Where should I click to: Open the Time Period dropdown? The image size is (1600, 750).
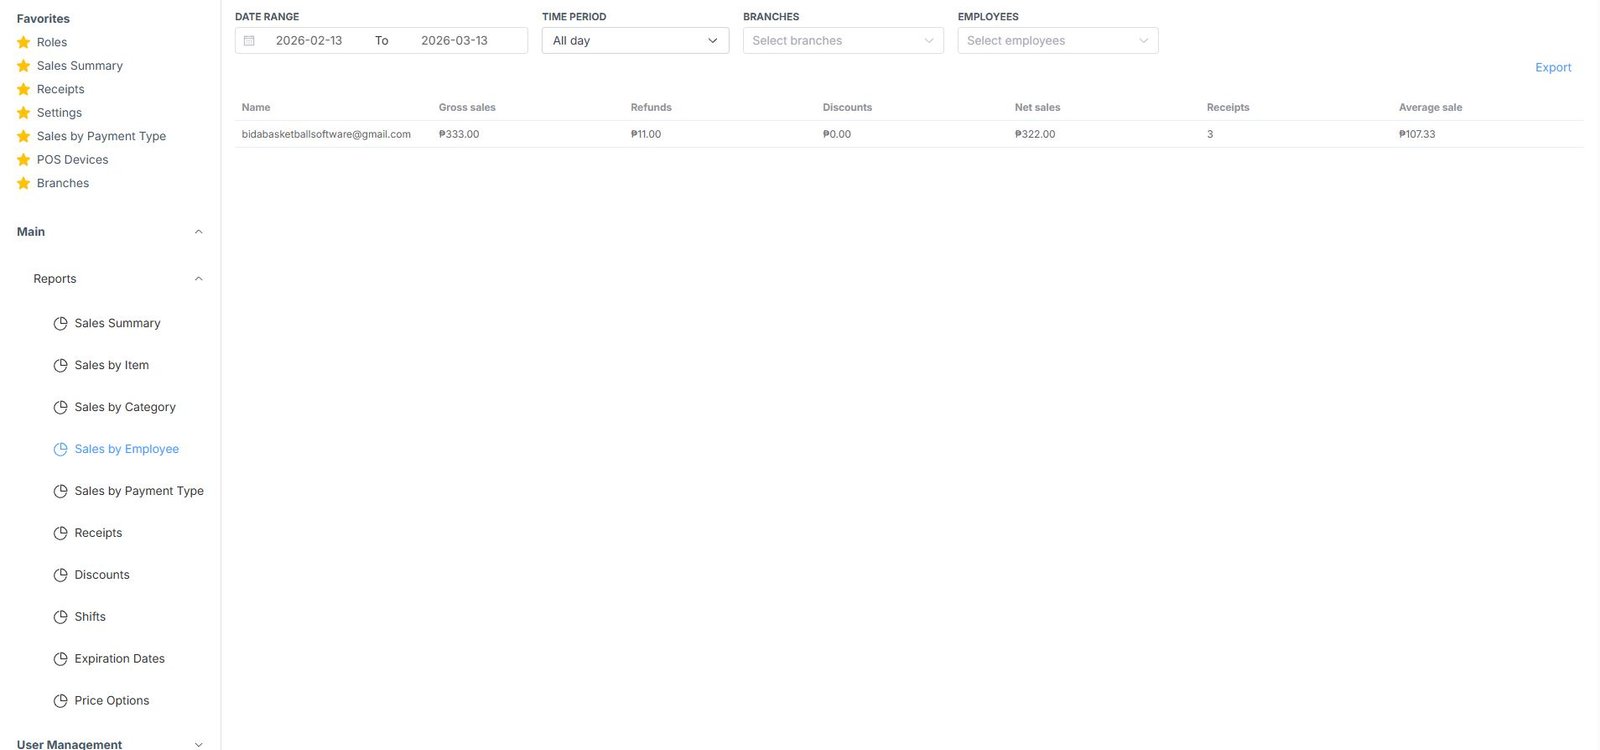(x=635, y=41)
